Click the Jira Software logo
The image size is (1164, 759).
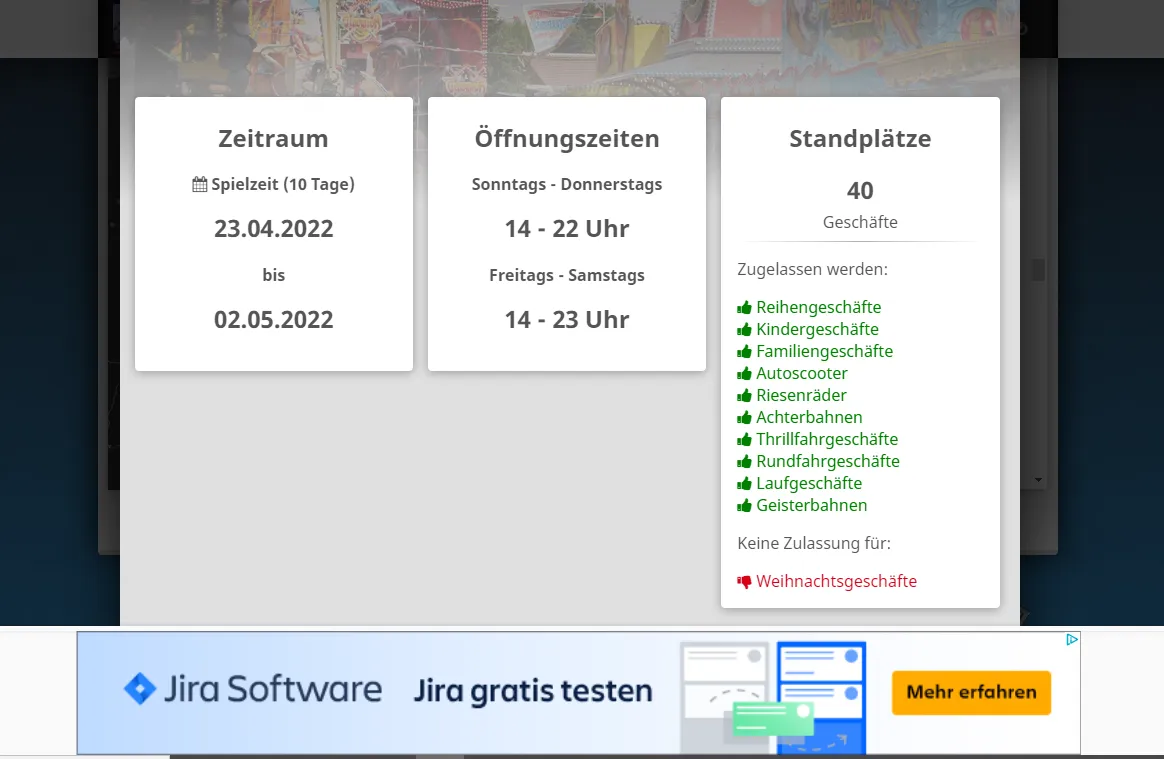click(253, 690)
